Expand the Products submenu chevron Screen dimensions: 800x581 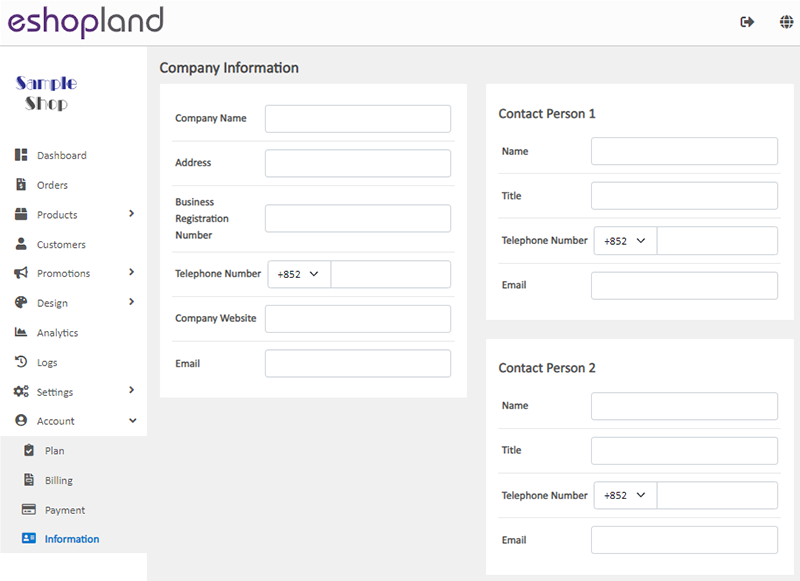click(x=132, y=214)
